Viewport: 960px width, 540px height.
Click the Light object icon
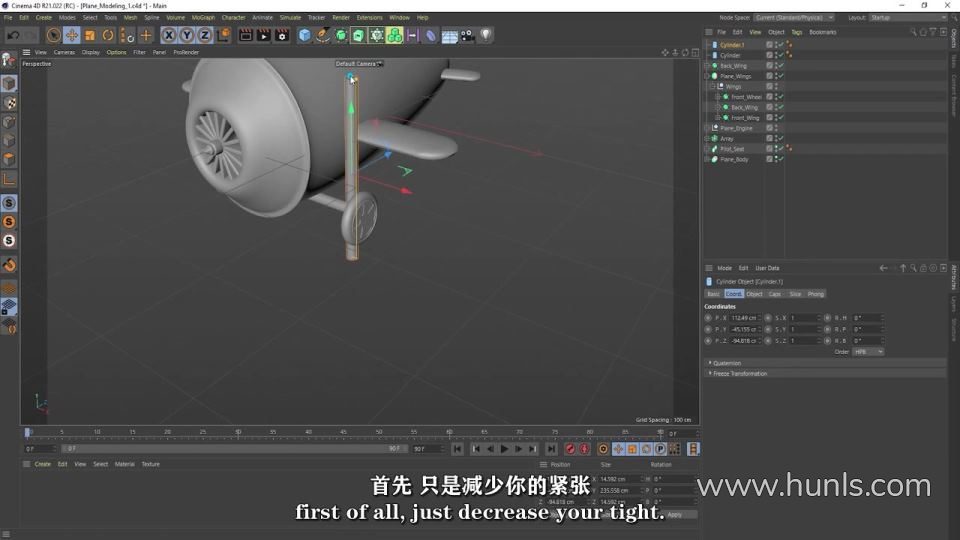(486, 36)
